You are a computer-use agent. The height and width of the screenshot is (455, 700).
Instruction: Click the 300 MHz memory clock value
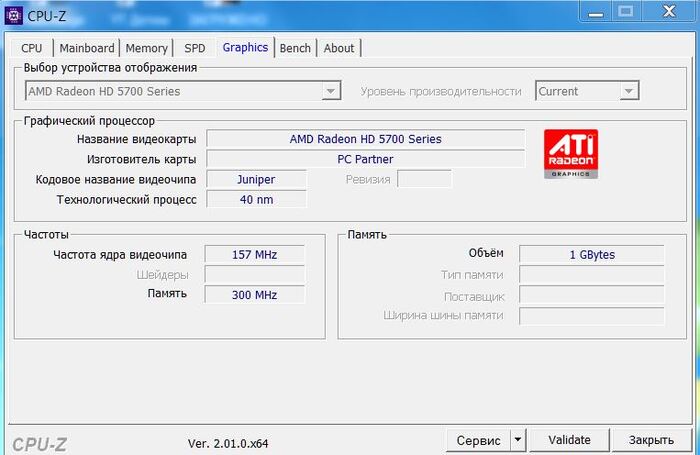click(x=254, y=295)
